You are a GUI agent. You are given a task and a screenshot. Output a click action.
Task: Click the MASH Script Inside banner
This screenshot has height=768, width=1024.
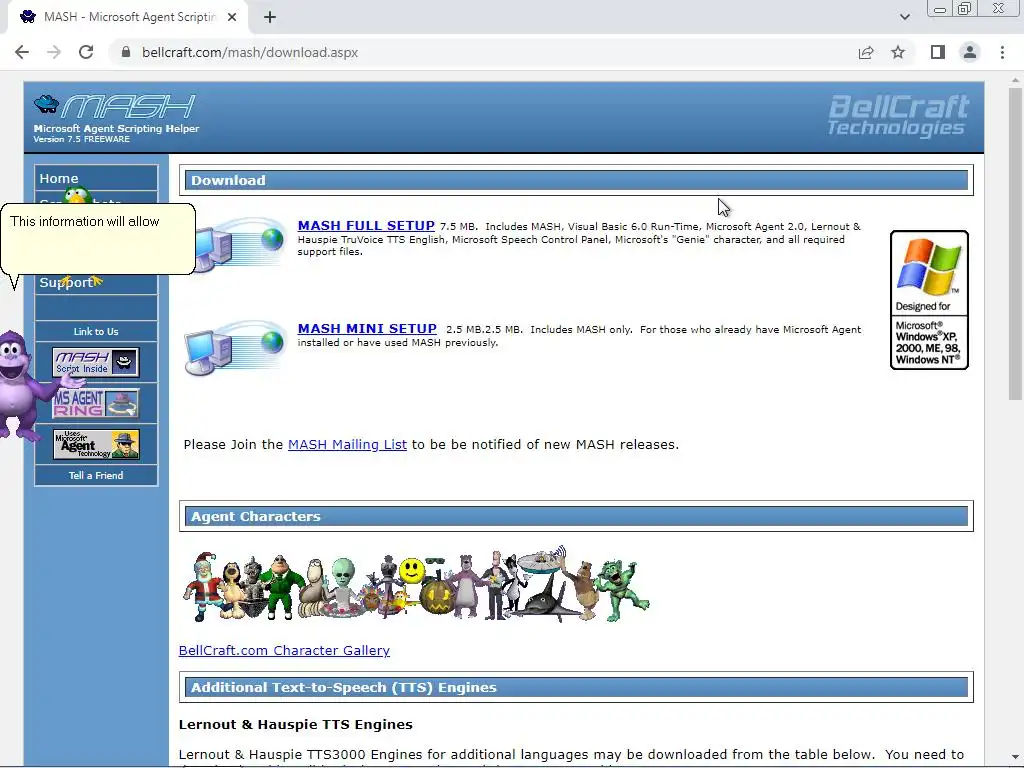[x=95, y=362]
